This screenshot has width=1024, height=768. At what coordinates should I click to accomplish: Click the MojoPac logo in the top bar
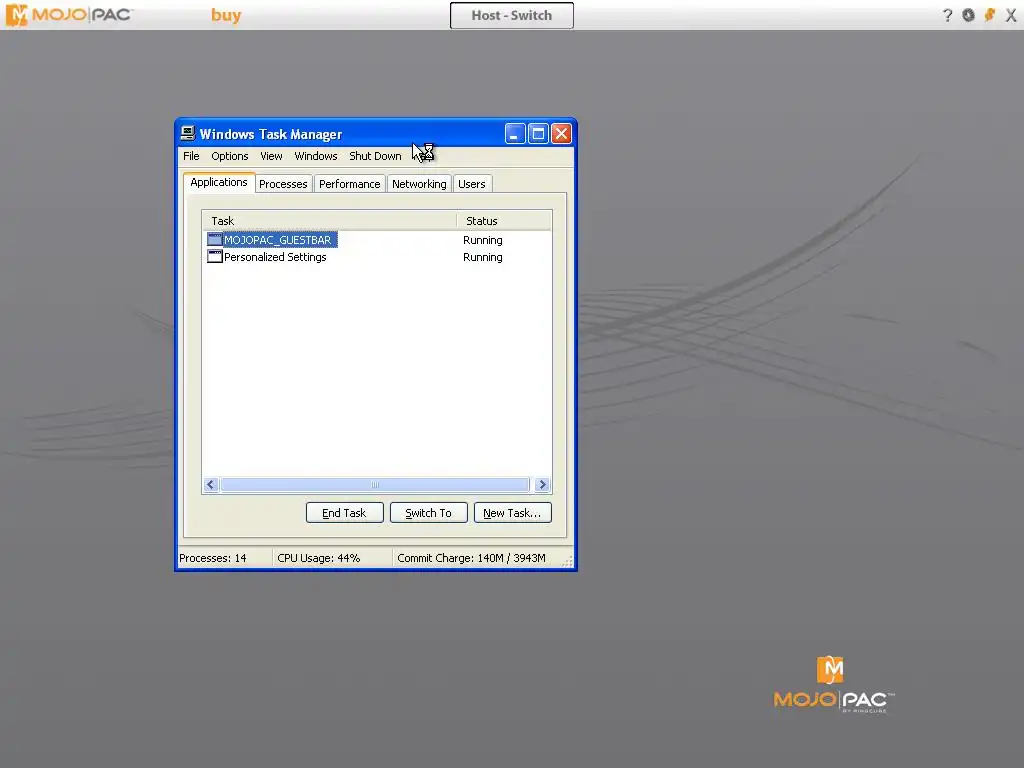[69, 14]
